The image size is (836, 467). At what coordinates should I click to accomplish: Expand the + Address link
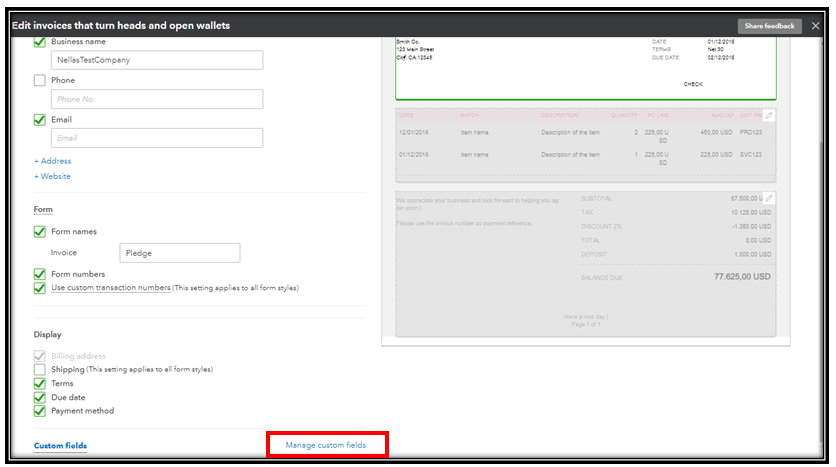point(53,161)
